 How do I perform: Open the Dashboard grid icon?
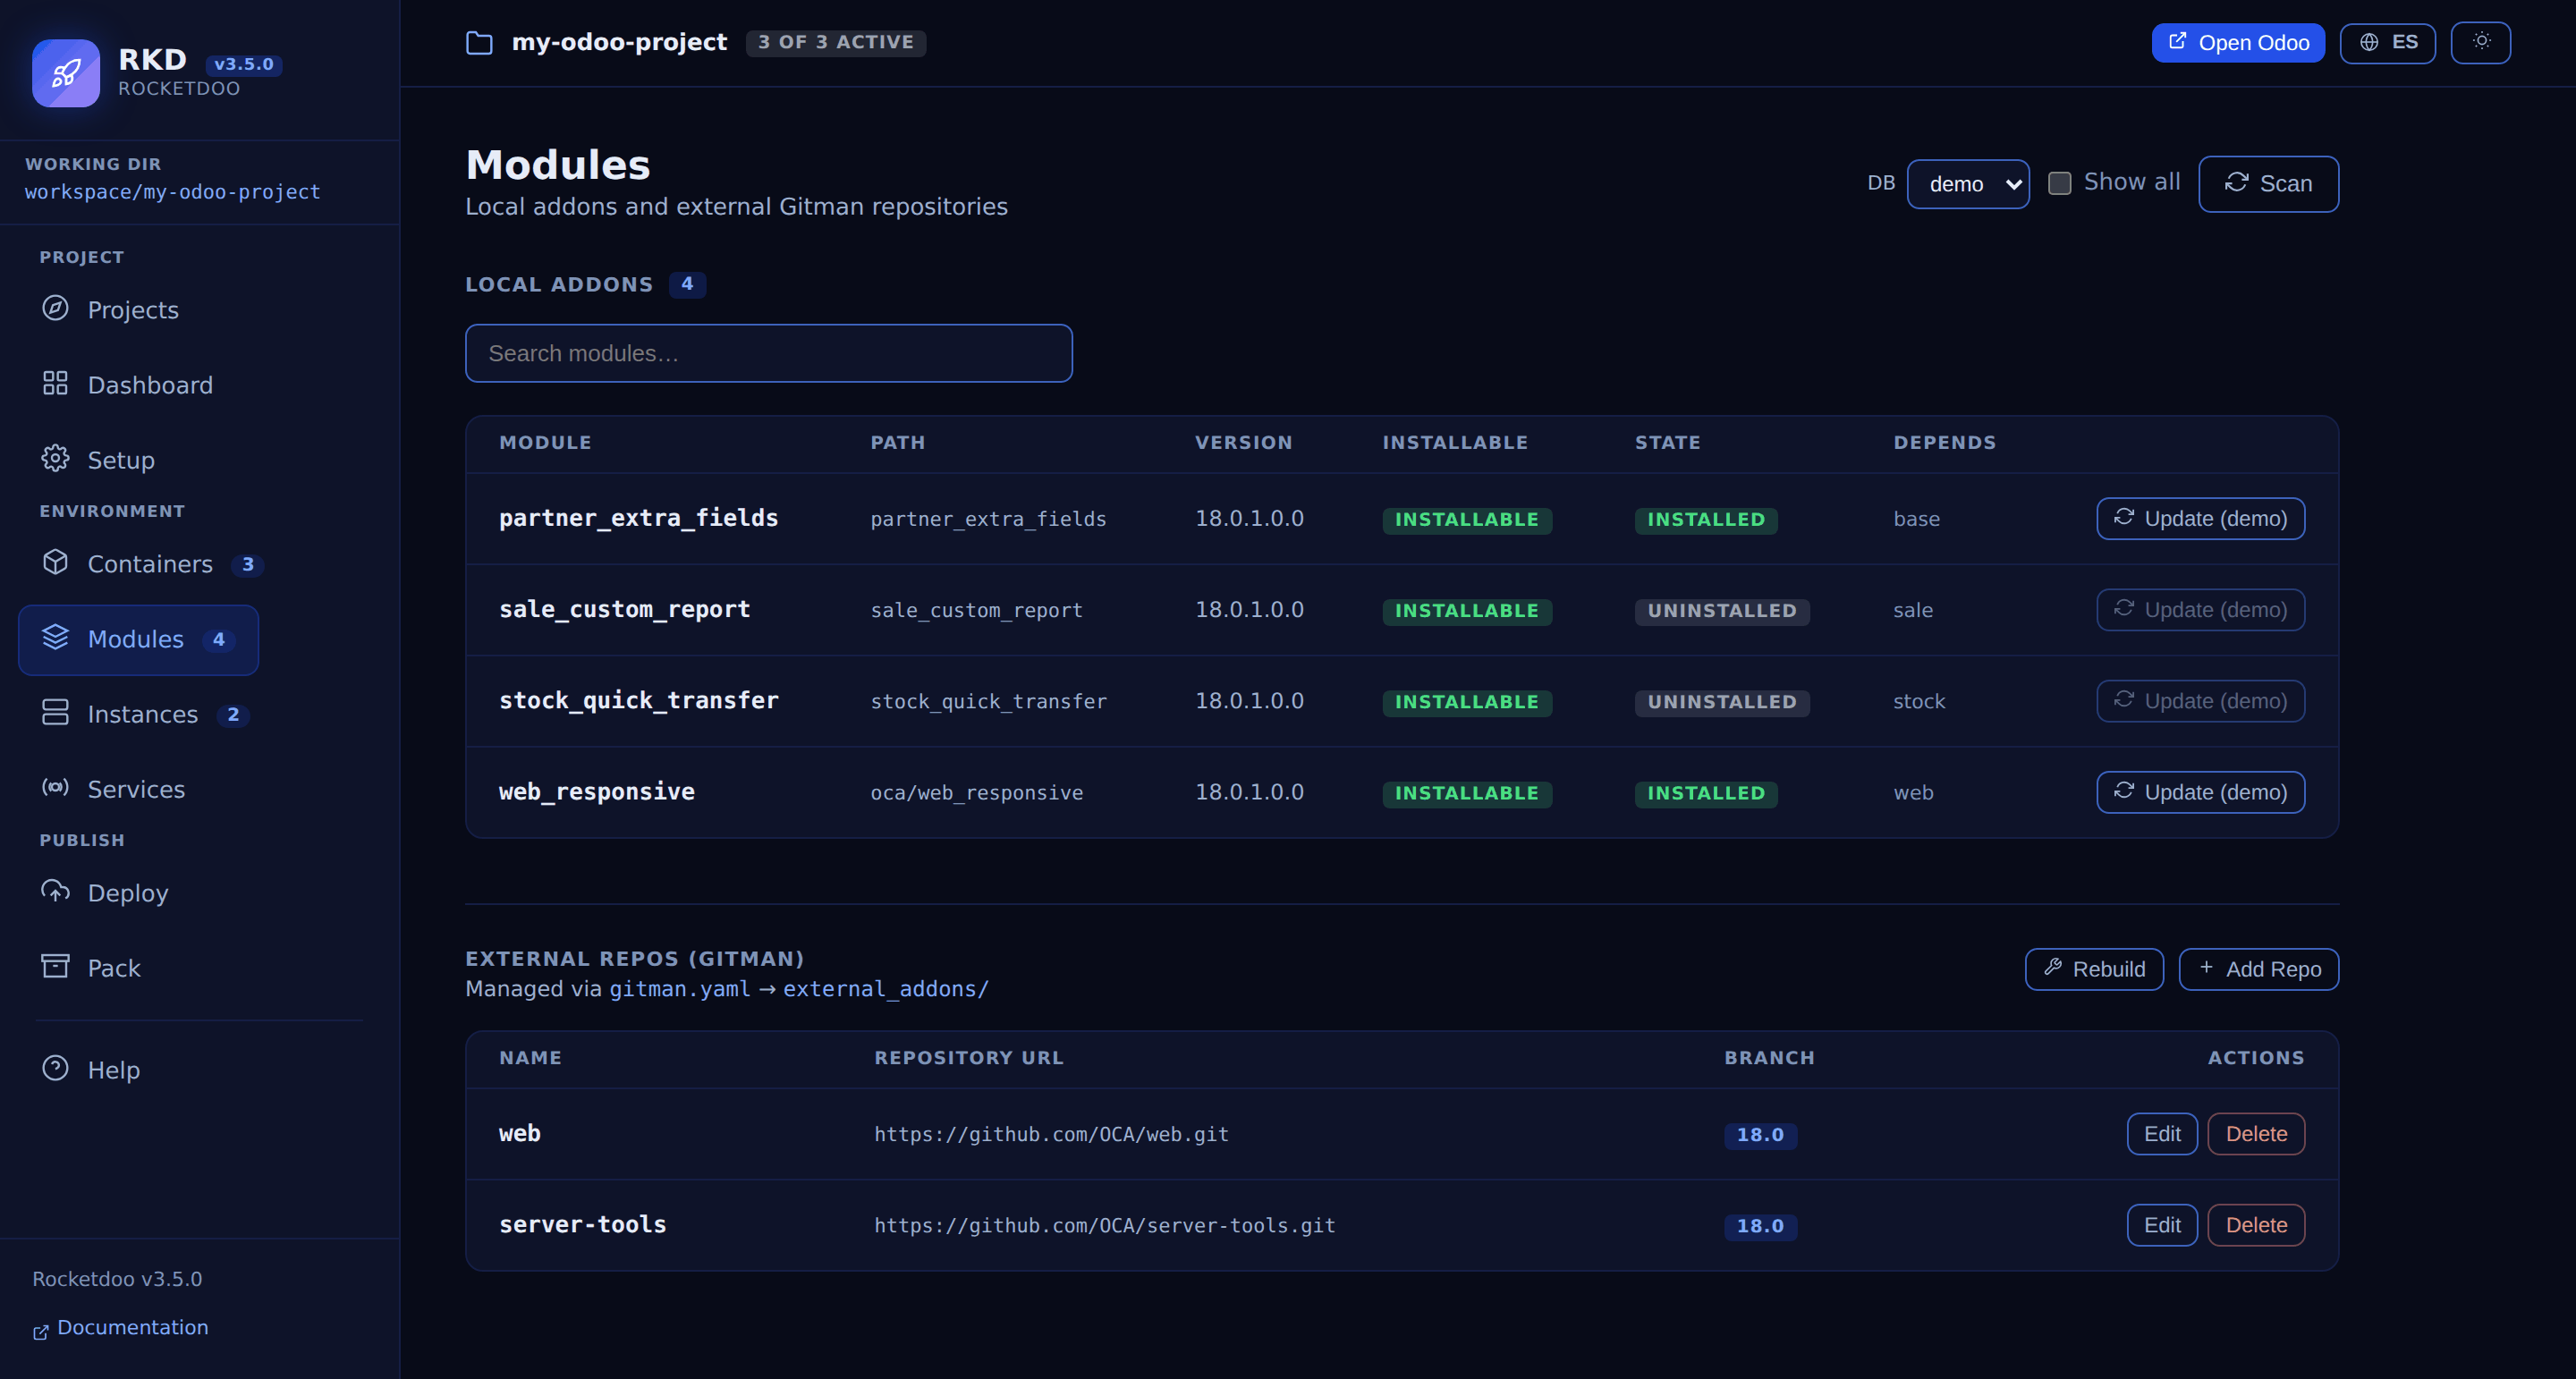tap(55, 384)
